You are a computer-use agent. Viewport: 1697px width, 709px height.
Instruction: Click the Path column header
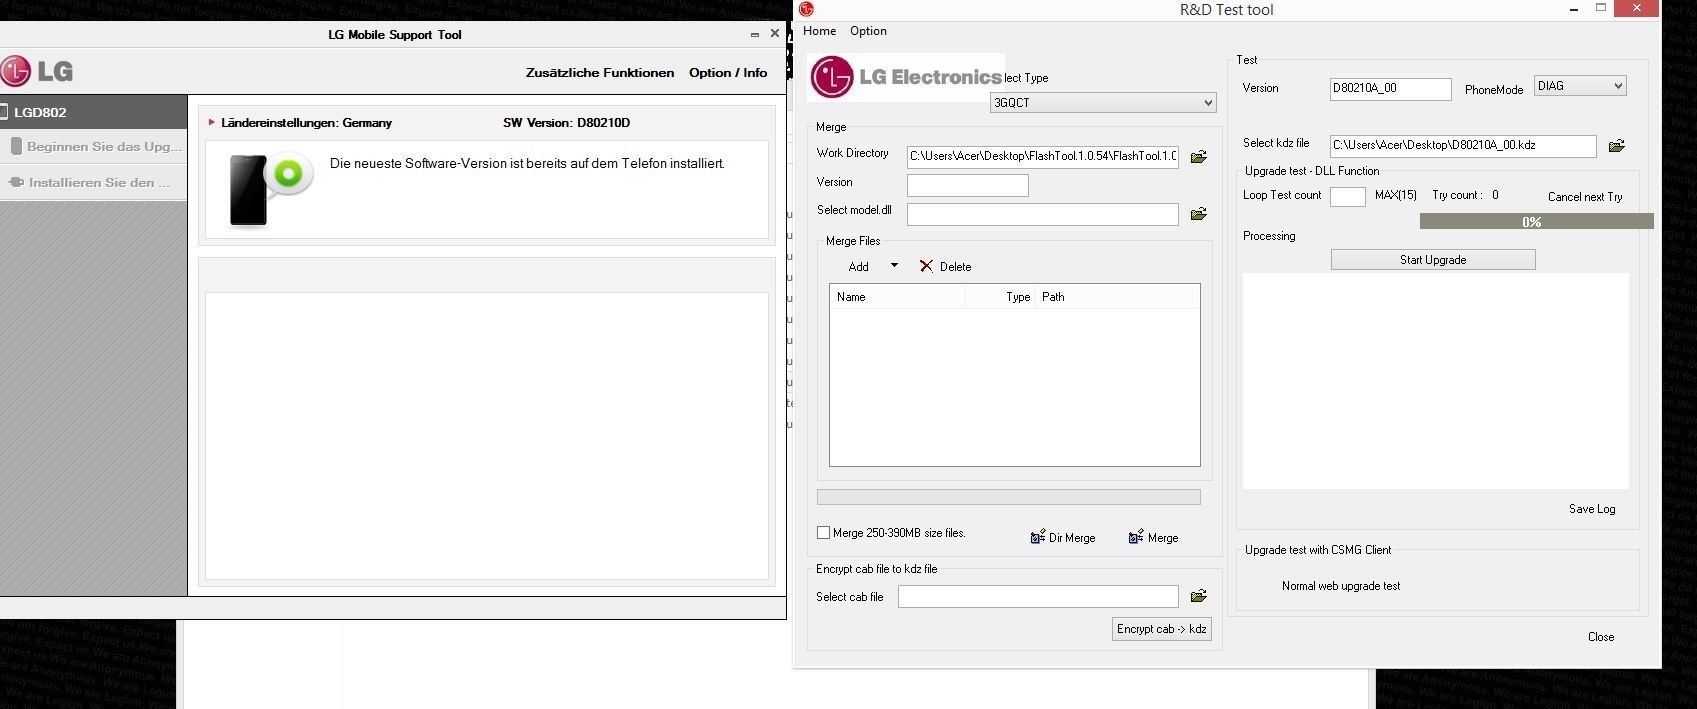[x=1118, y=297]
